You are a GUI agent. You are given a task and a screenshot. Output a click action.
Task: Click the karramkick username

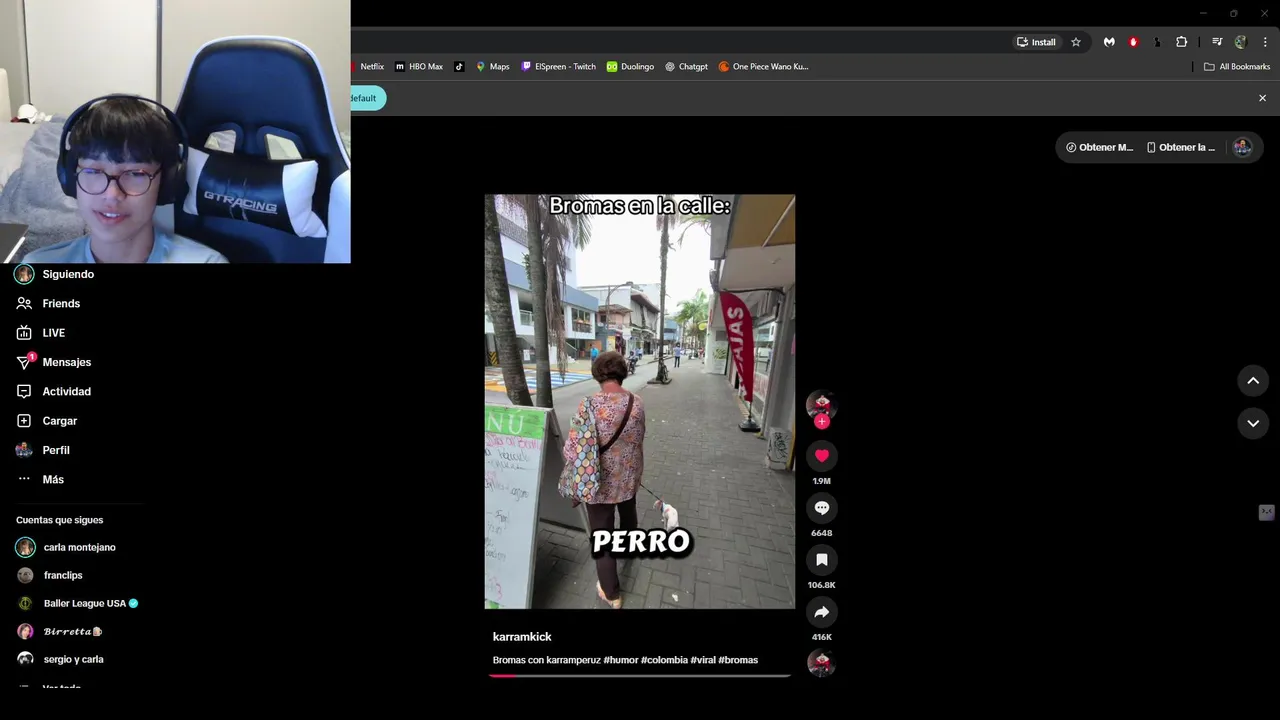[522, 637]
